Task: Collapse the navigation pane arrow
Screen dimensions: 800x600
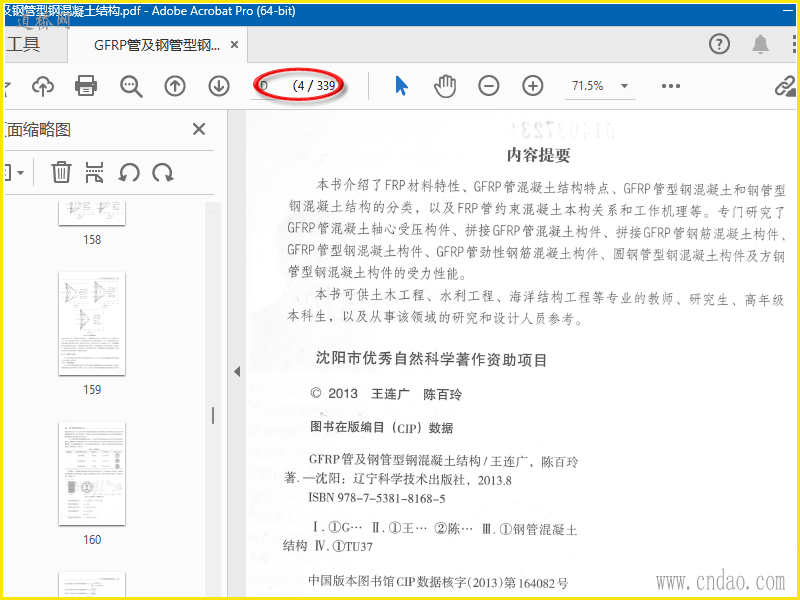Action: tap(237, 371)
